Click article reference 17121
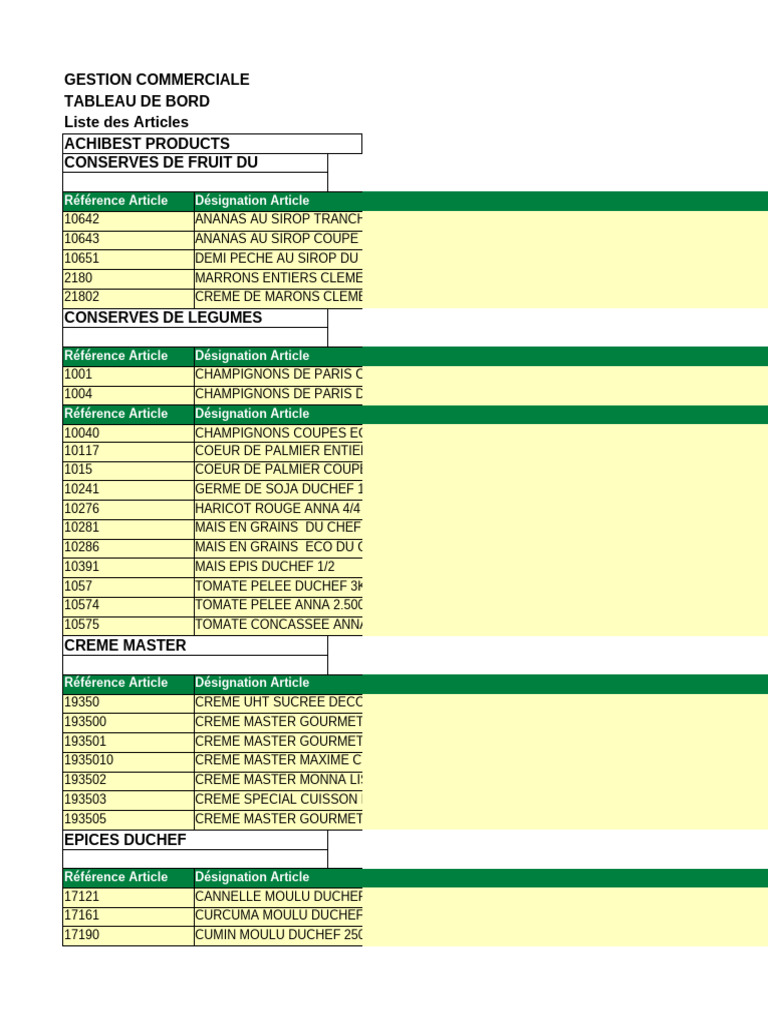Image resolution: width=768 pixels, height=1024 pixels. (128, 897)
